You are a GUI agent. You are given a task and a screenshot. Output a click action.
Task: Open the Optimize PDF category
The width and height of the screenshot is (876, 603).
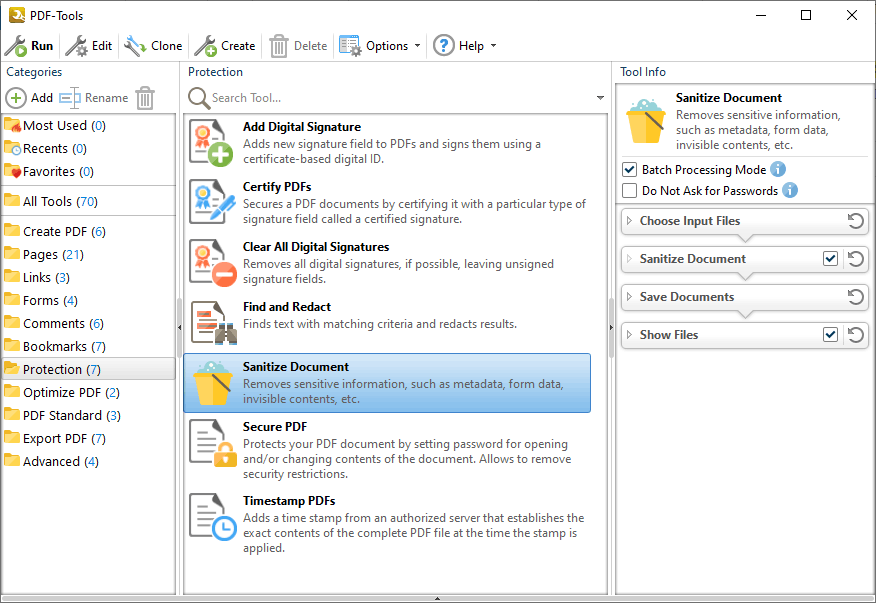point(89,392)
